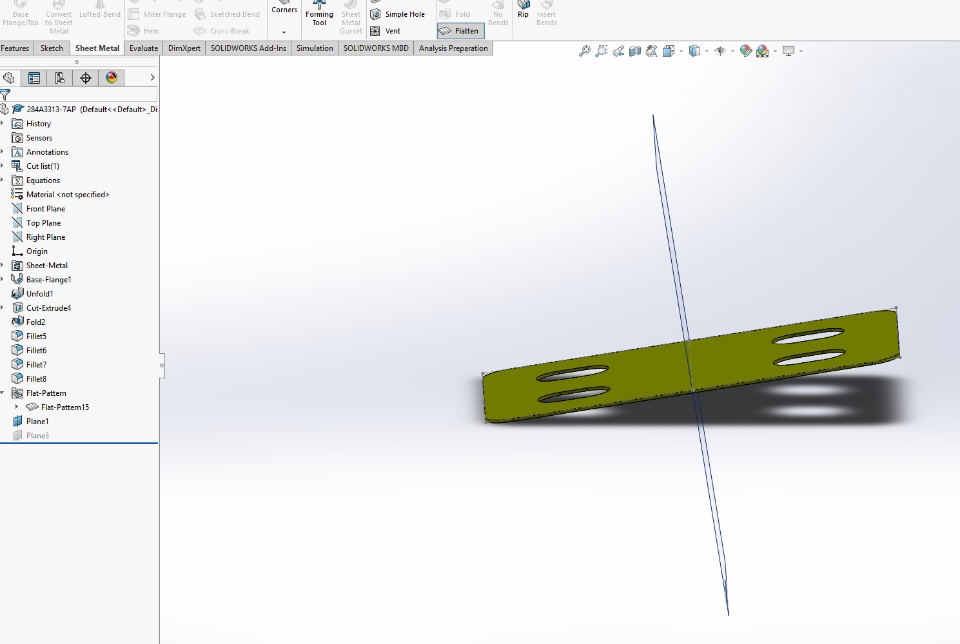Open the Display Style dropdown arrow

(x=707, y=51)
